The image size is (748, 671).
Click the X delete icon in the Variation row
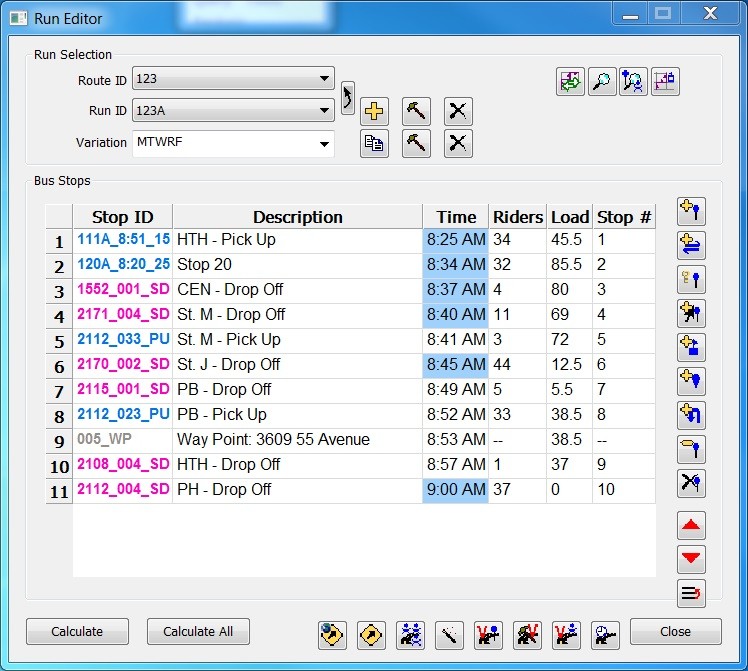point(458,143)
